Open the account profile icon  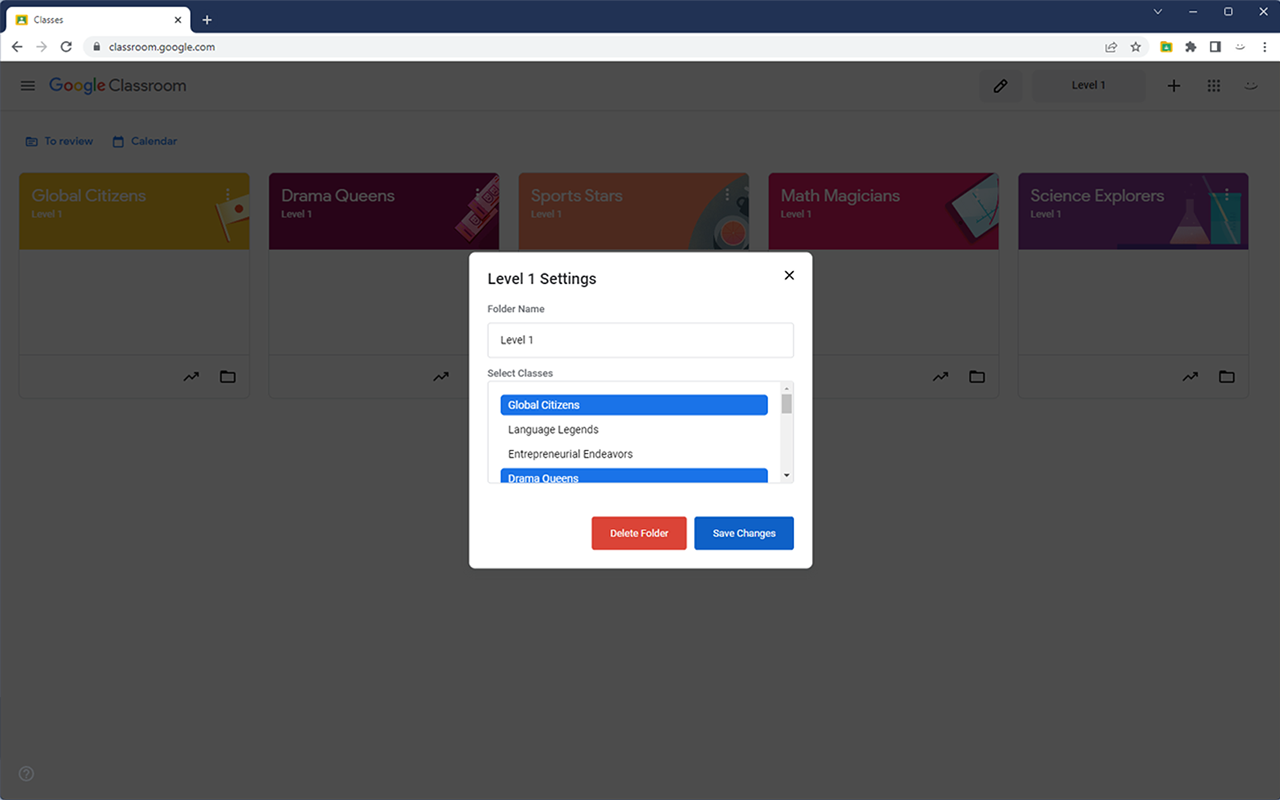pos(1250,86)
